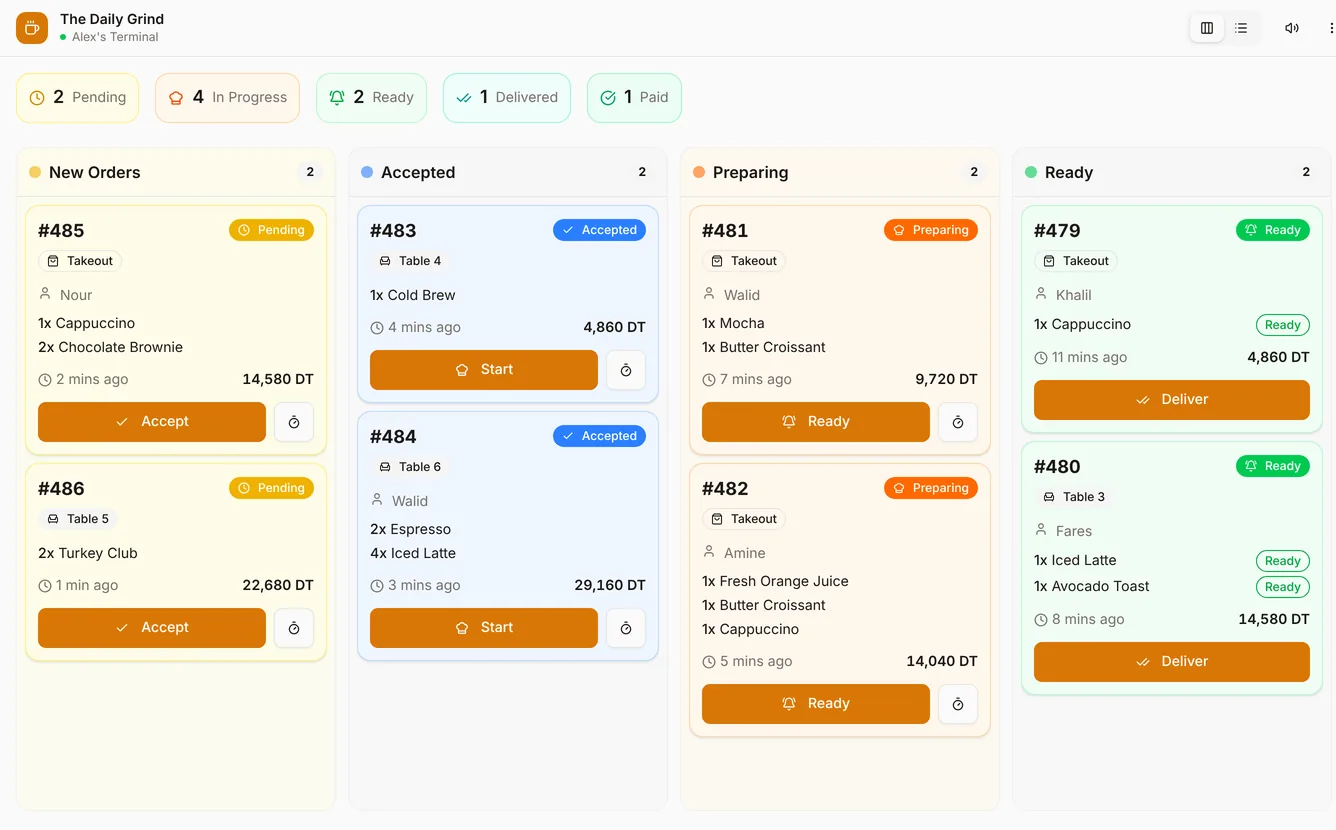The image size is (1336, 830).
Task: Click the timer icon on order #484
Action: point(626,628)
